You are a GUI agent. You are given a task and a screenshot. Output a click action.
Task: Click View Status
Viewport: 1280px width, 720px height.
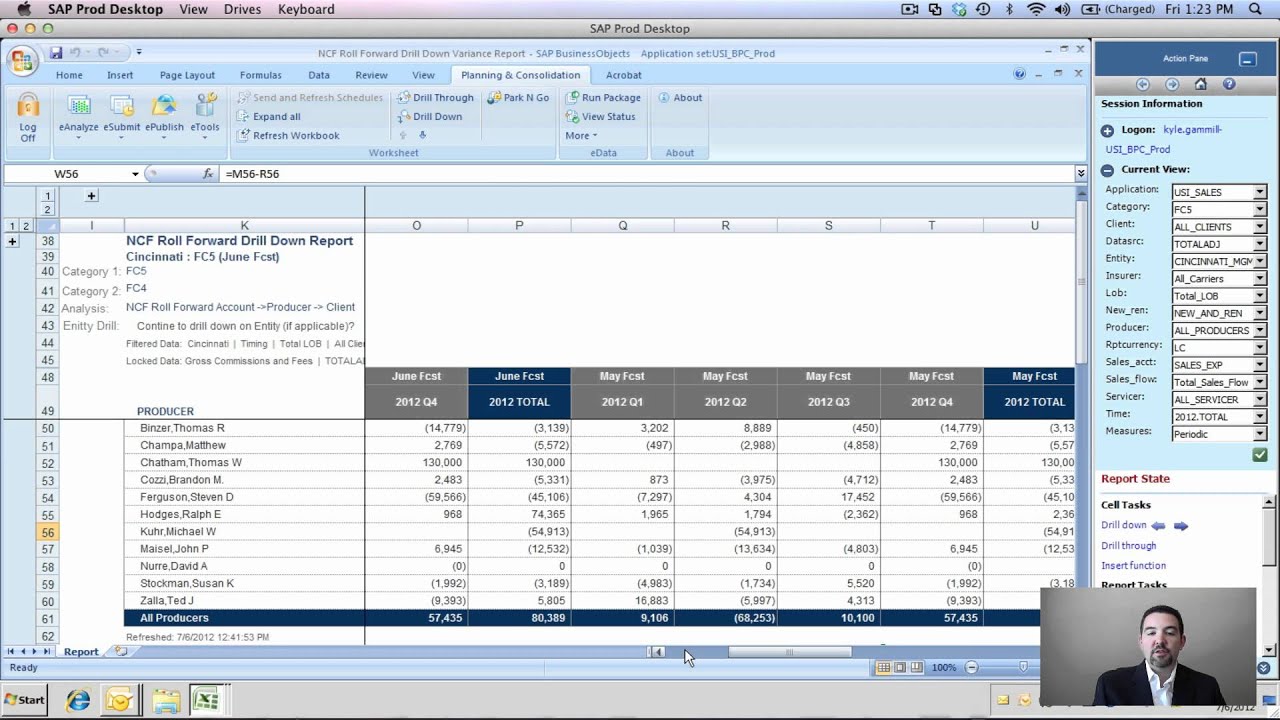[x=600, y=116]
